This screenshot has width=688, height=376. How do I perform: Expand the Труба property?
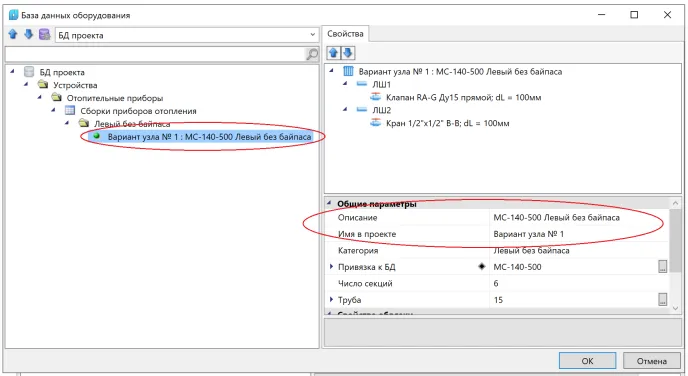tap(331, 299)
